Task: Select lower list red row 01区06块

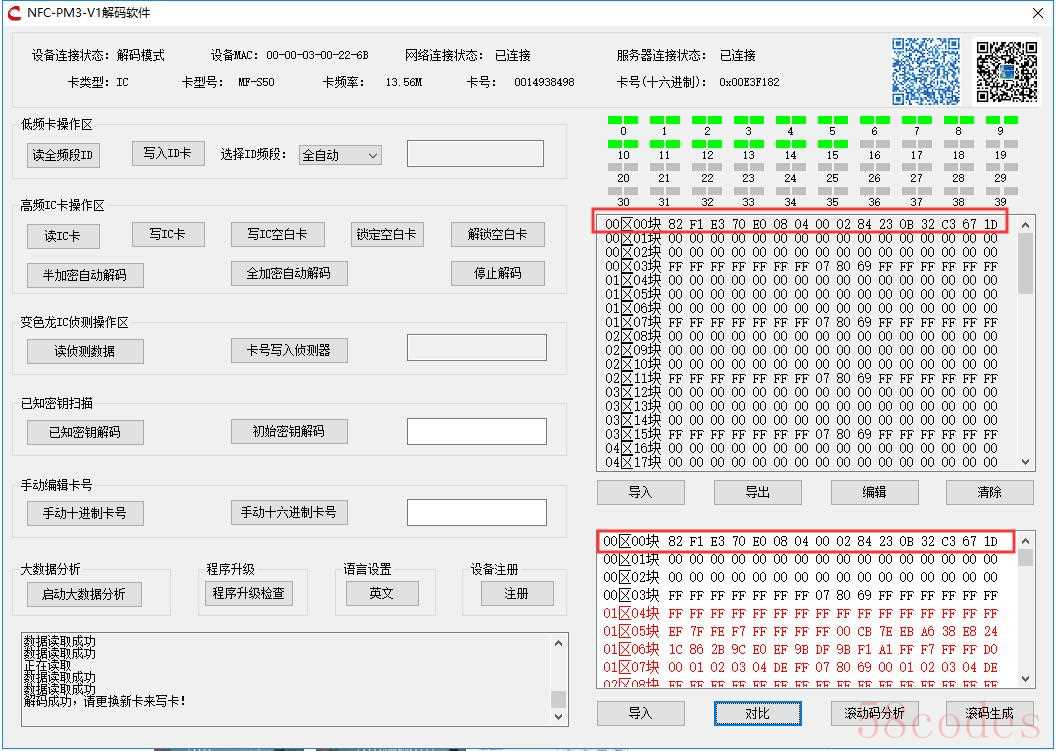Action: point(801,649)
